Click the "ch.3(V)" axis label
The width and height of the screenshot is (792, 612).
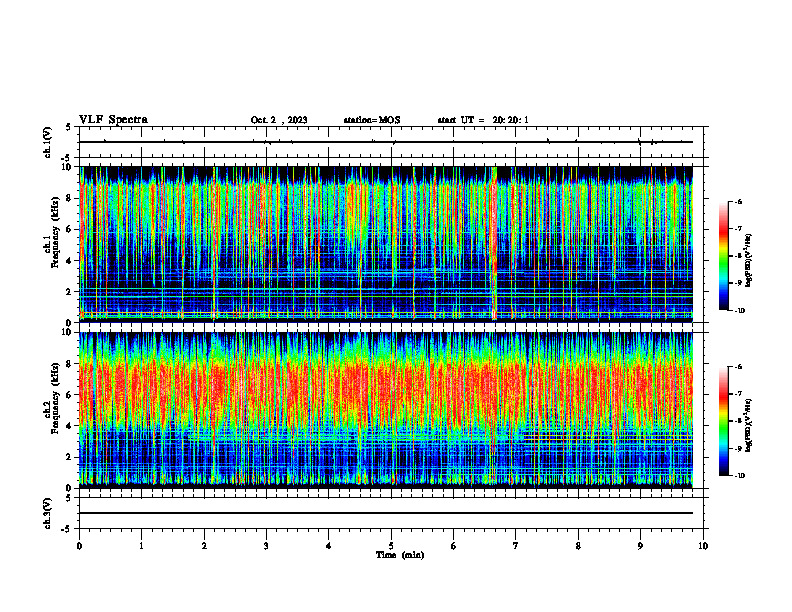(48, 514)
